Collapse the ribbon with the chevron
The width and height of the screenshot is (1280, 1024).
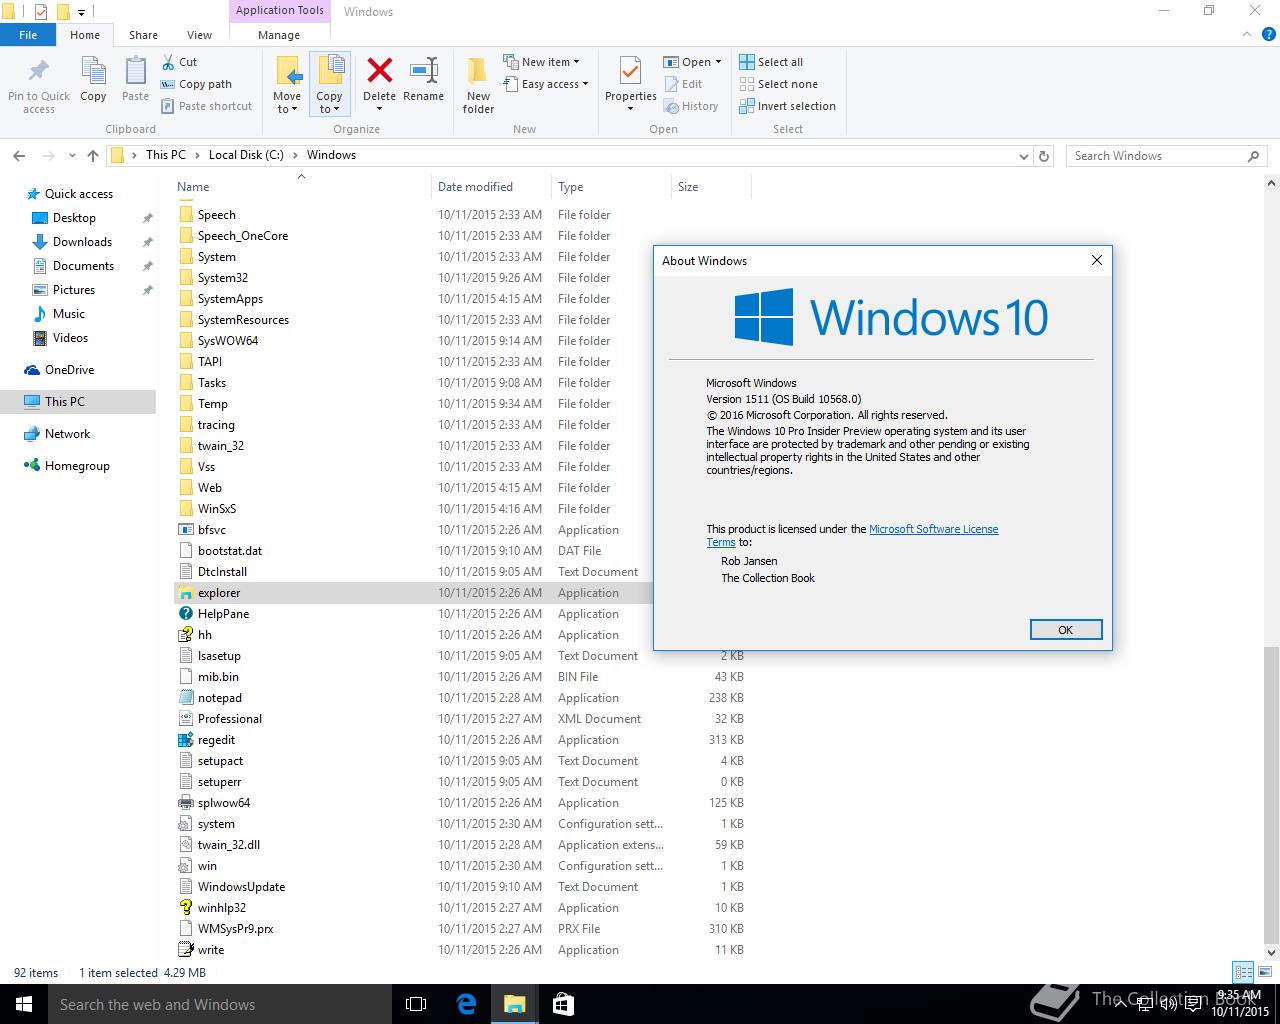[1246, 34]
